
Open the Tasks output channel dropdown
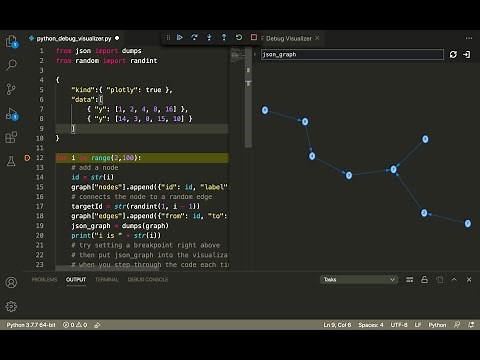coord(359,279)
